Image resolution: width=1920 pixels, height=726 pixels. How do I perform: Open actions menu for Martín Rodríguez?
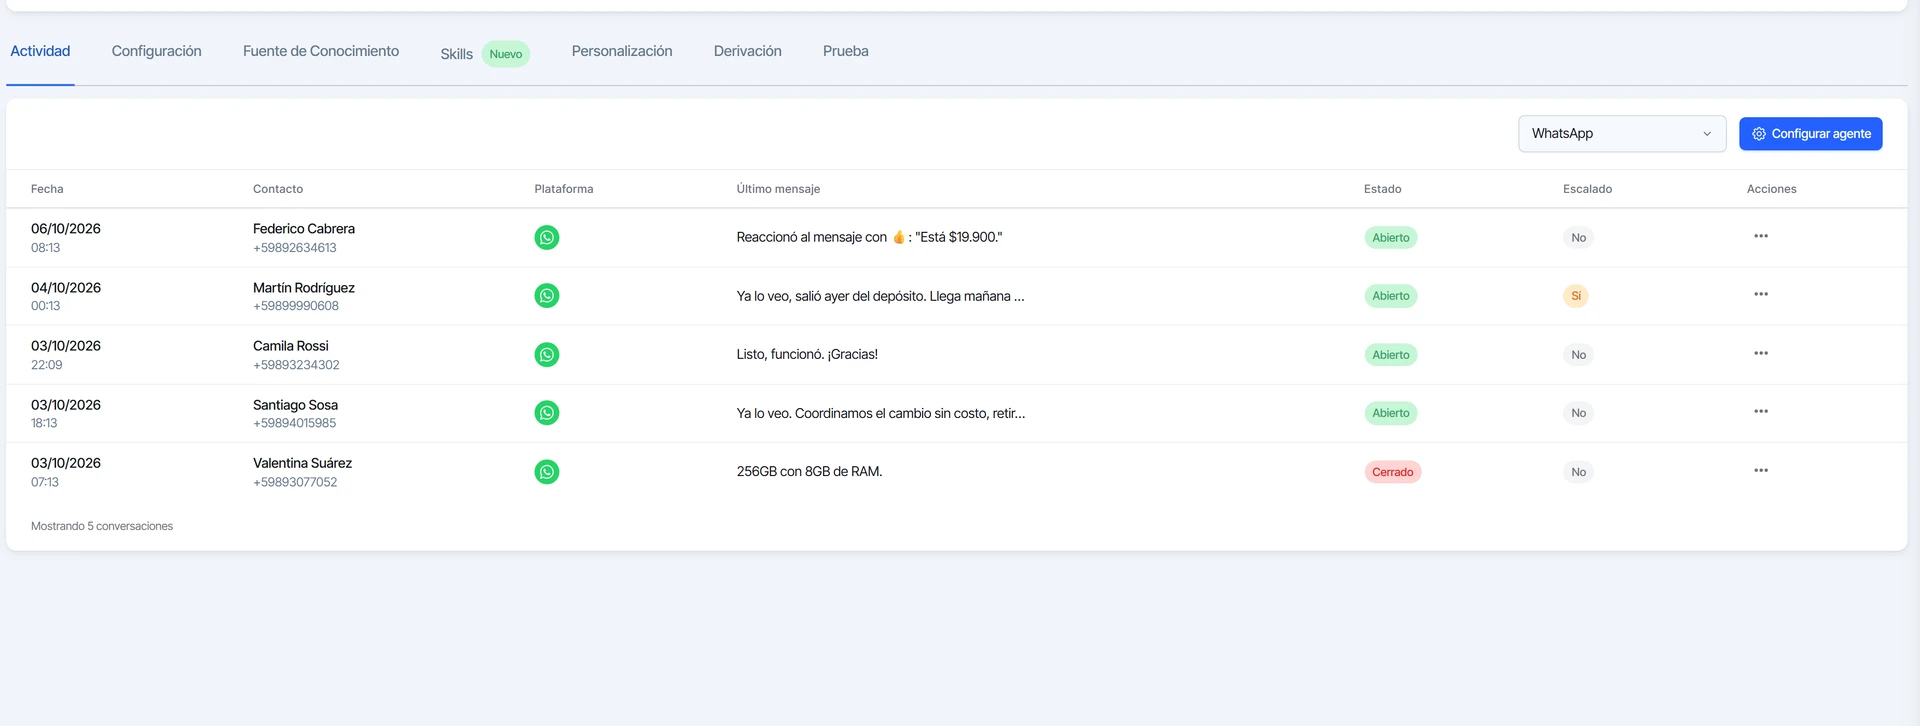(x=1761, y=294)
